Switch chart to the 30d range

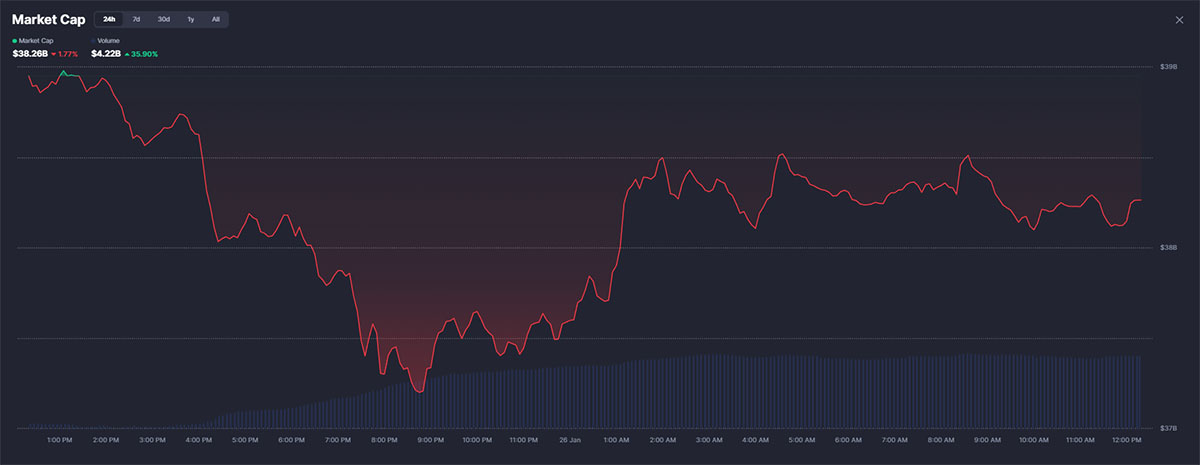pos(163,19)
